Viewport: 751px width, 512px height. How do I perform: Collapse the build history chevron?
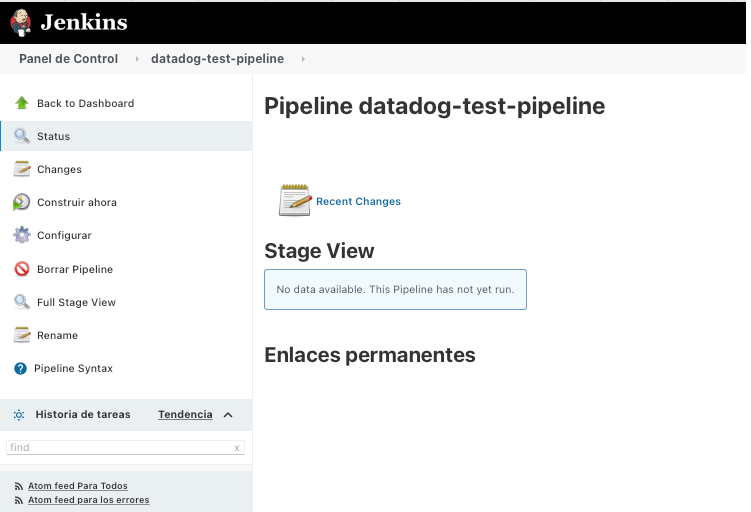228,415
